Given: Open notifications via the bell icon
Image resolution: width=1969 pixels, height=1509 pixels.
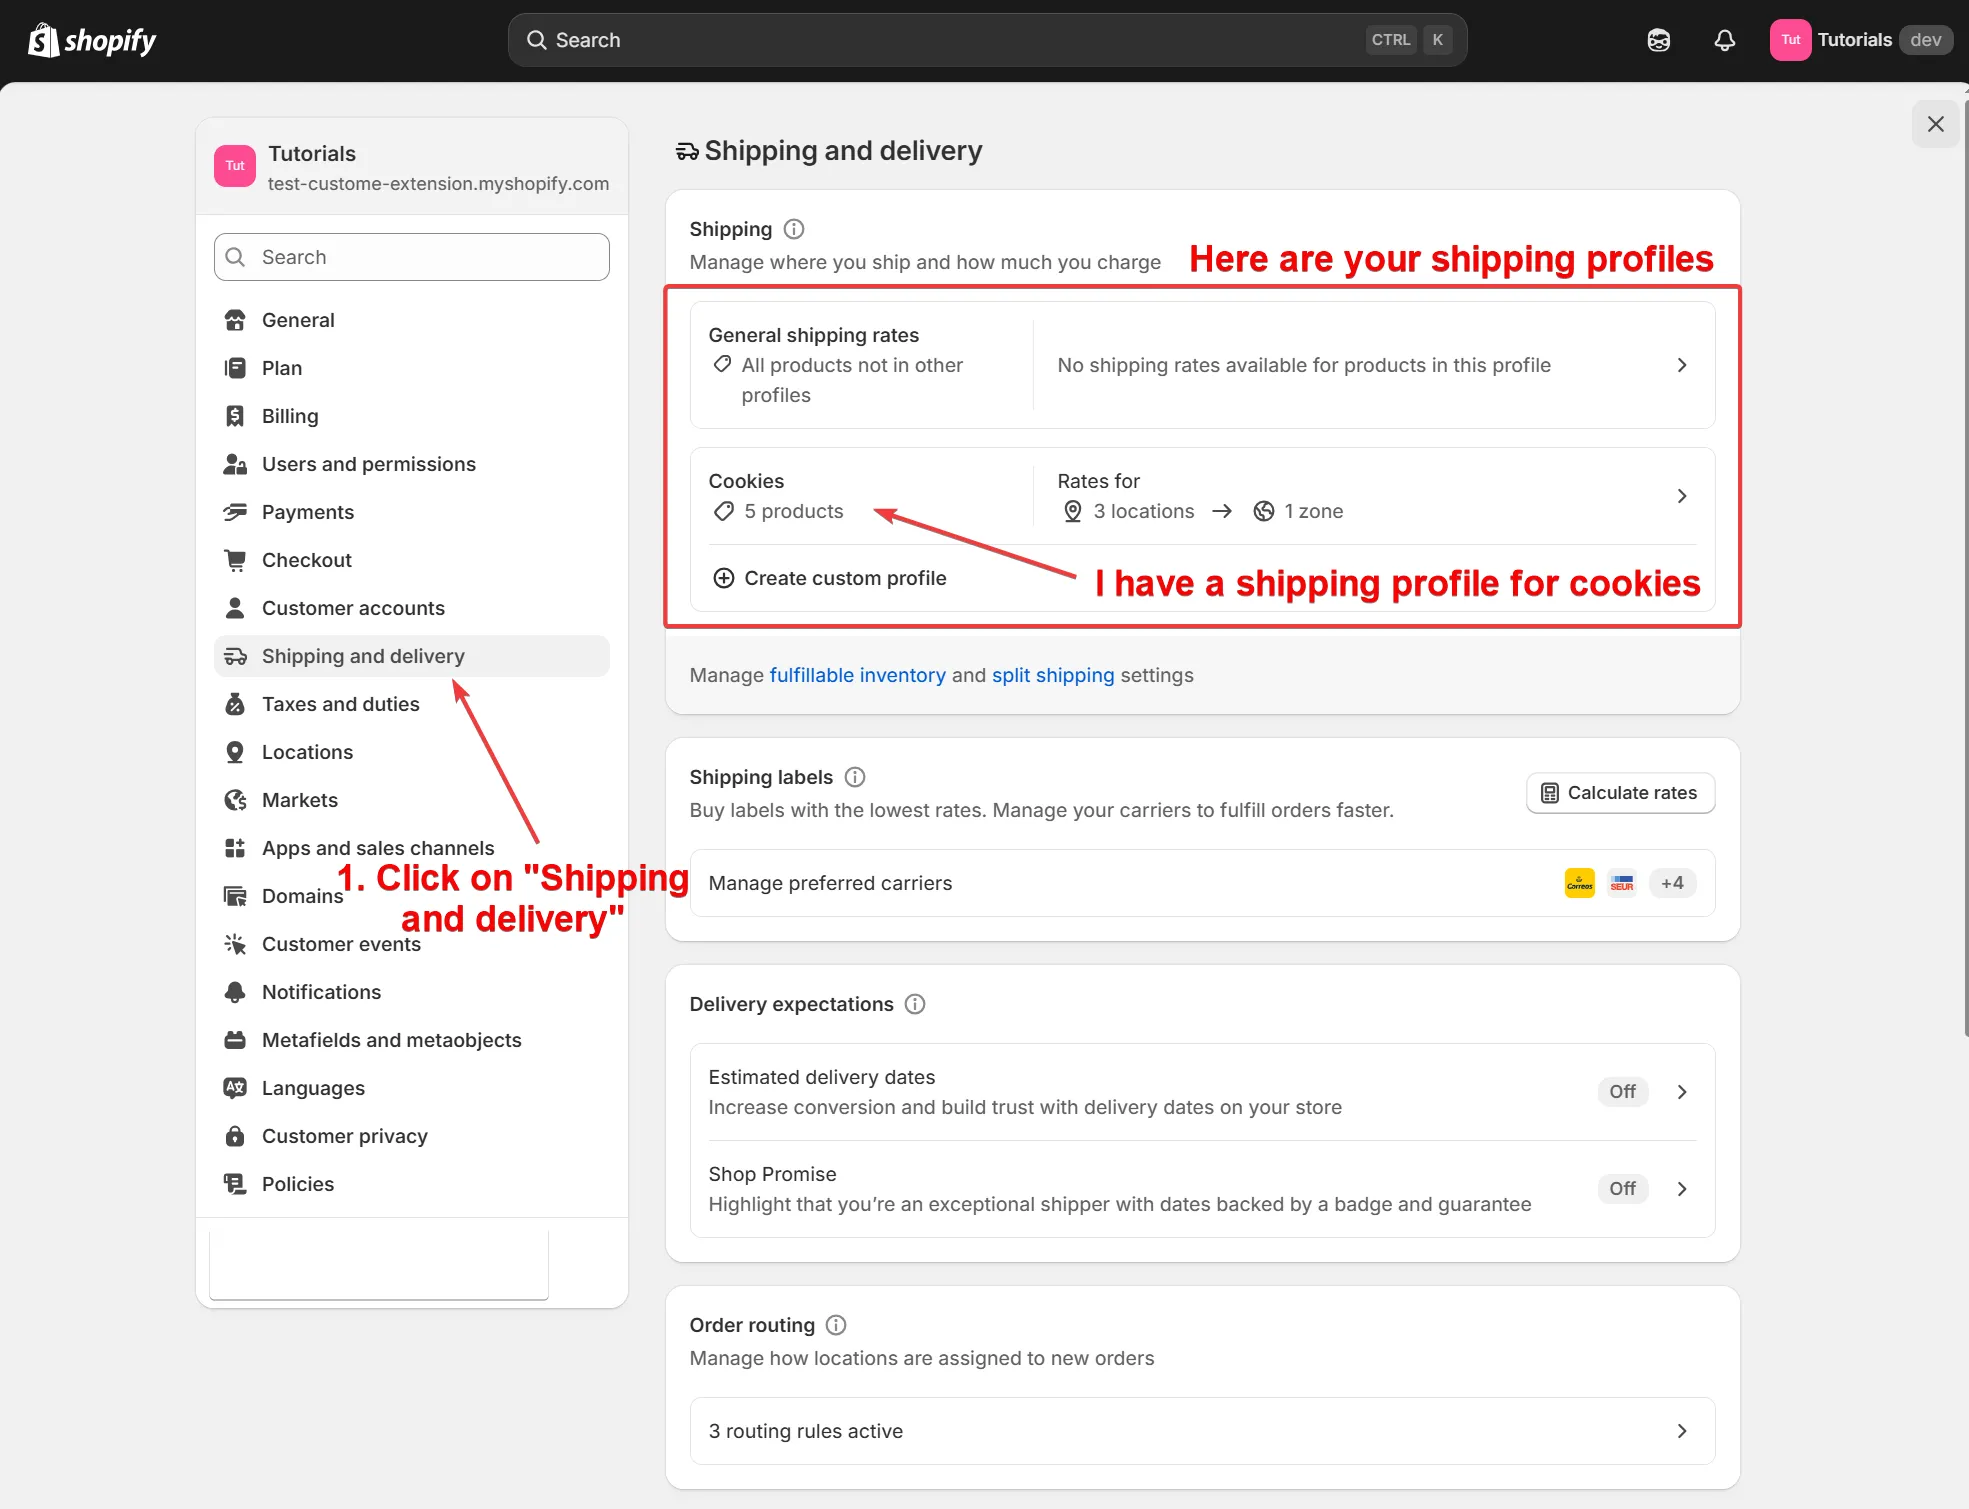Looking at the screenshot, I should pos(1724,40).
